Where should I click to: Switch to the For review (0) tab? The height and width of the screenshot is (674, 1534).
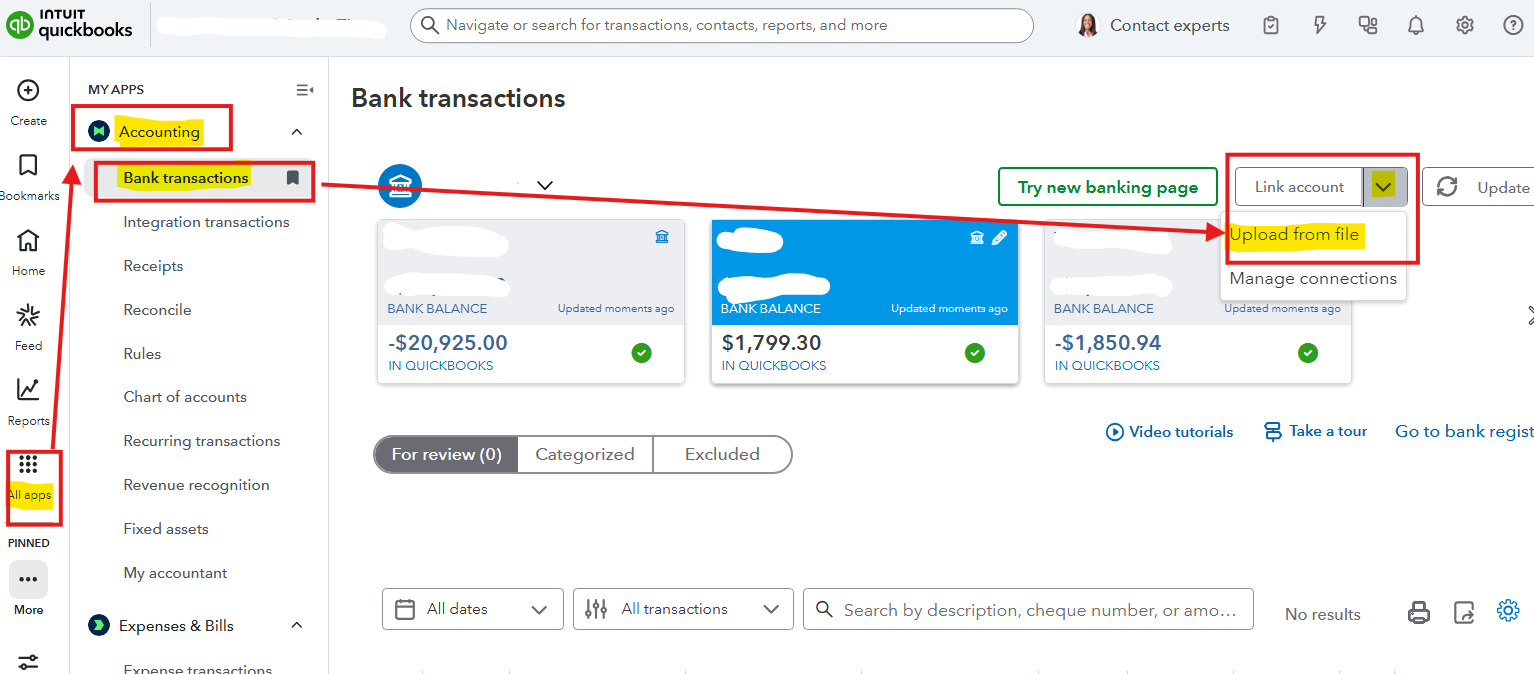pos(446,454)
